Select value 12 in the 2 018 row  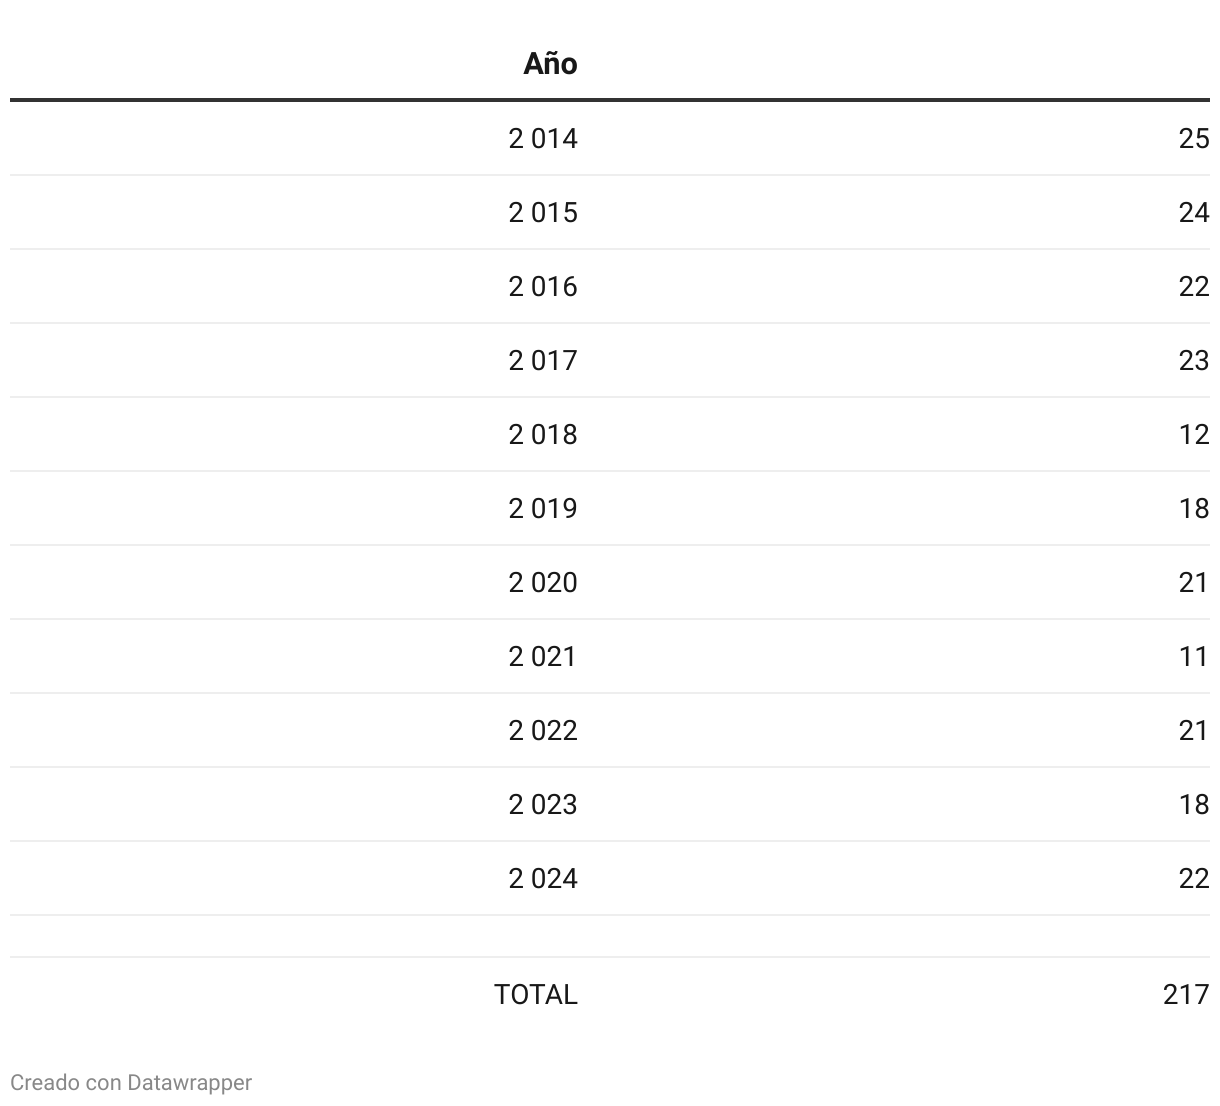1194,434
